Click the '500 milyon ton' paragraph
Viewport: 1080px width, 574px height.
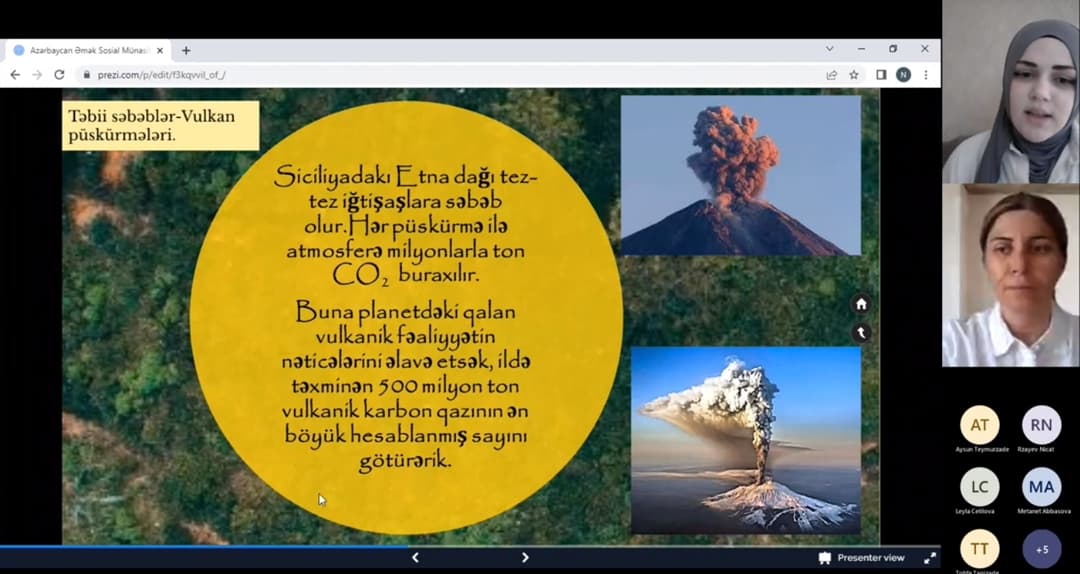(406, 386)
